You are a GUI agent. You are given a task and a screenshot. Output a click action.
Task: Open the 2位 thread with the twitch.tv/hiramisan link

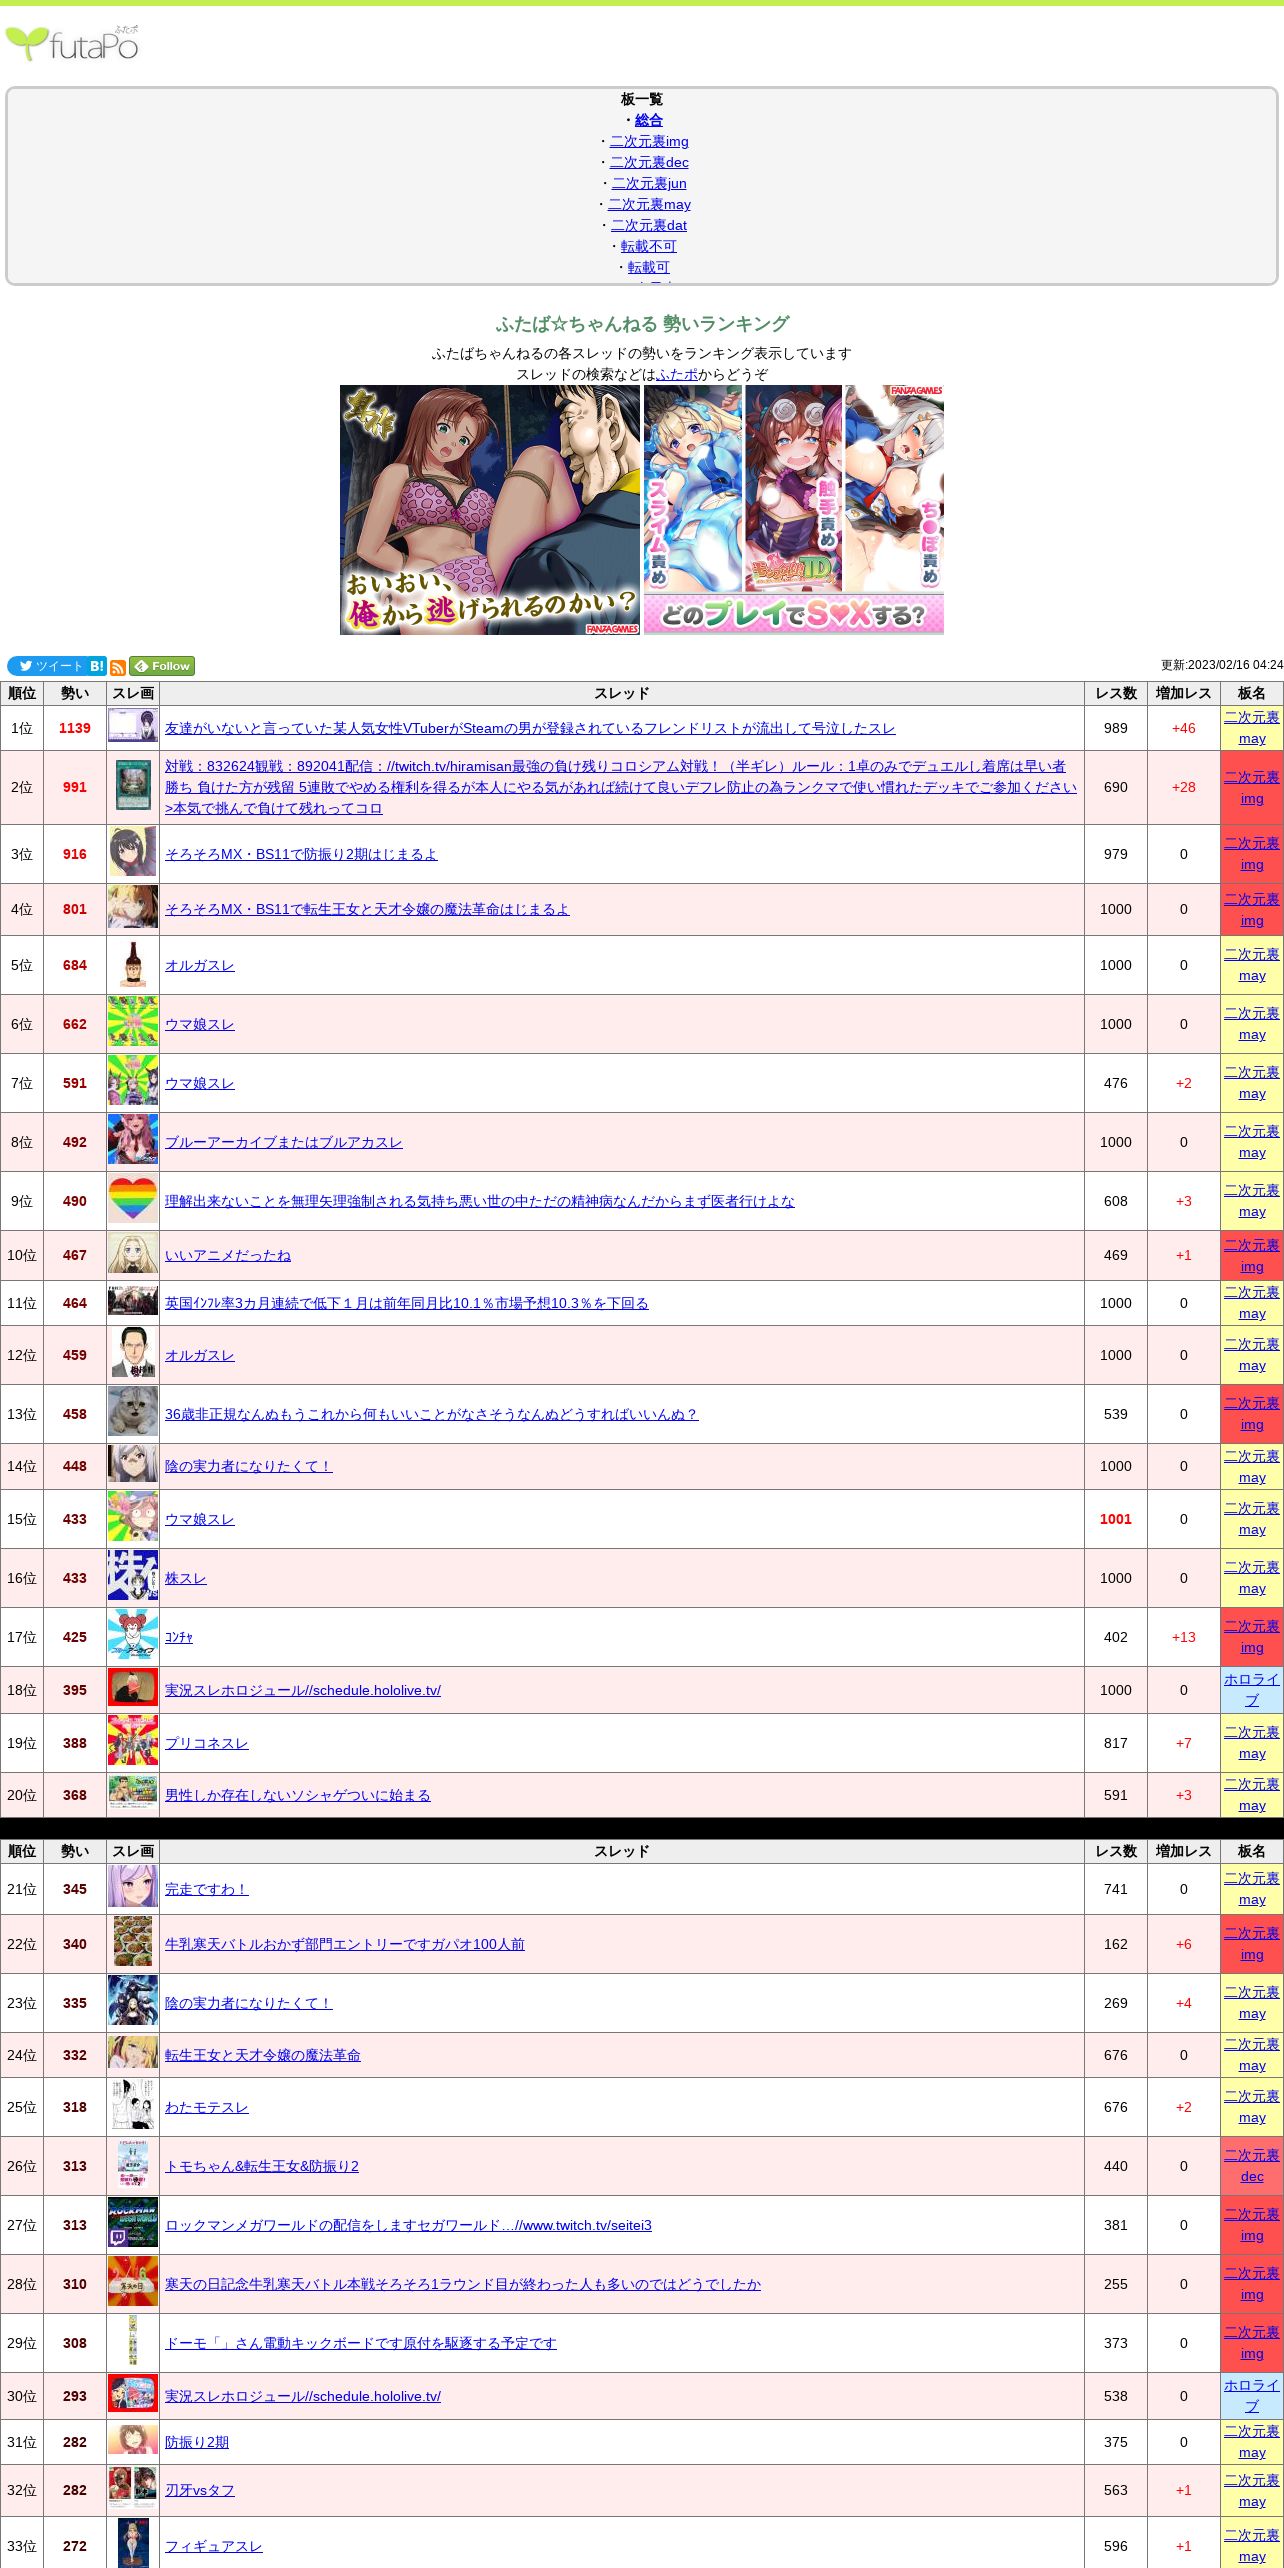coord(621,787)
